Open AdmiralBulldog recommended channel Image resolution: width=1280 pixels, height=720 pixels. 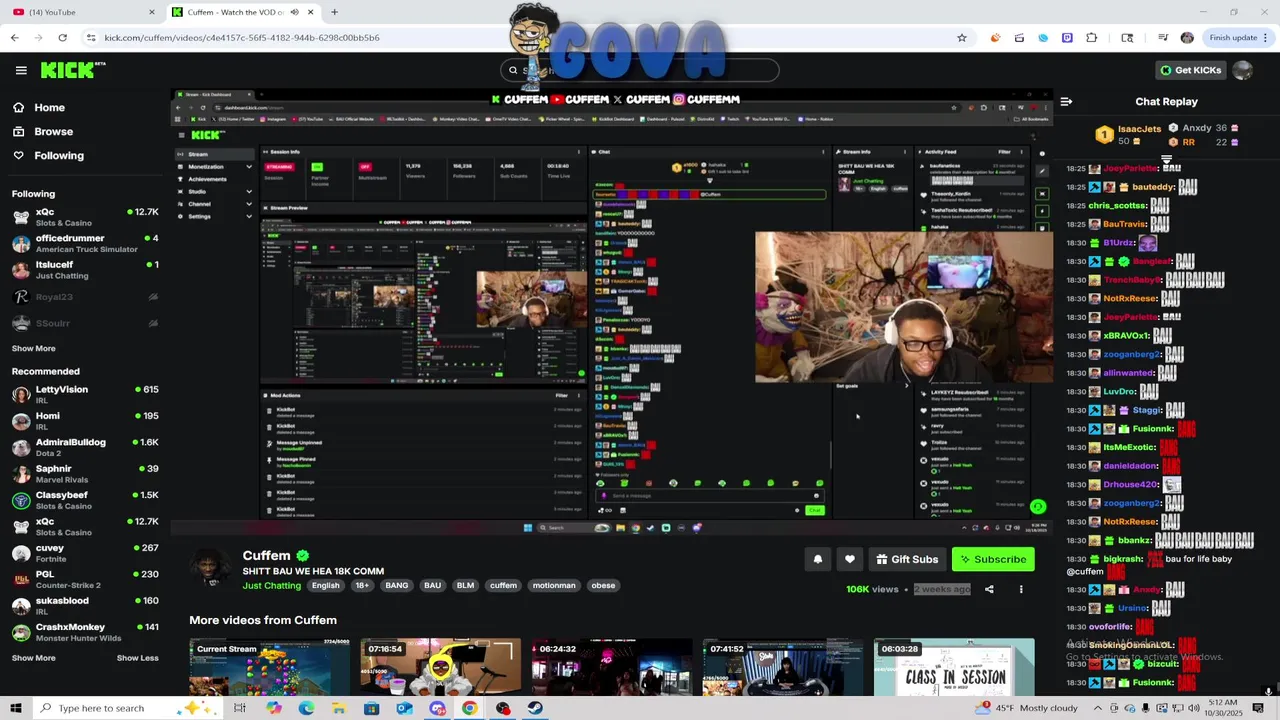85,448
